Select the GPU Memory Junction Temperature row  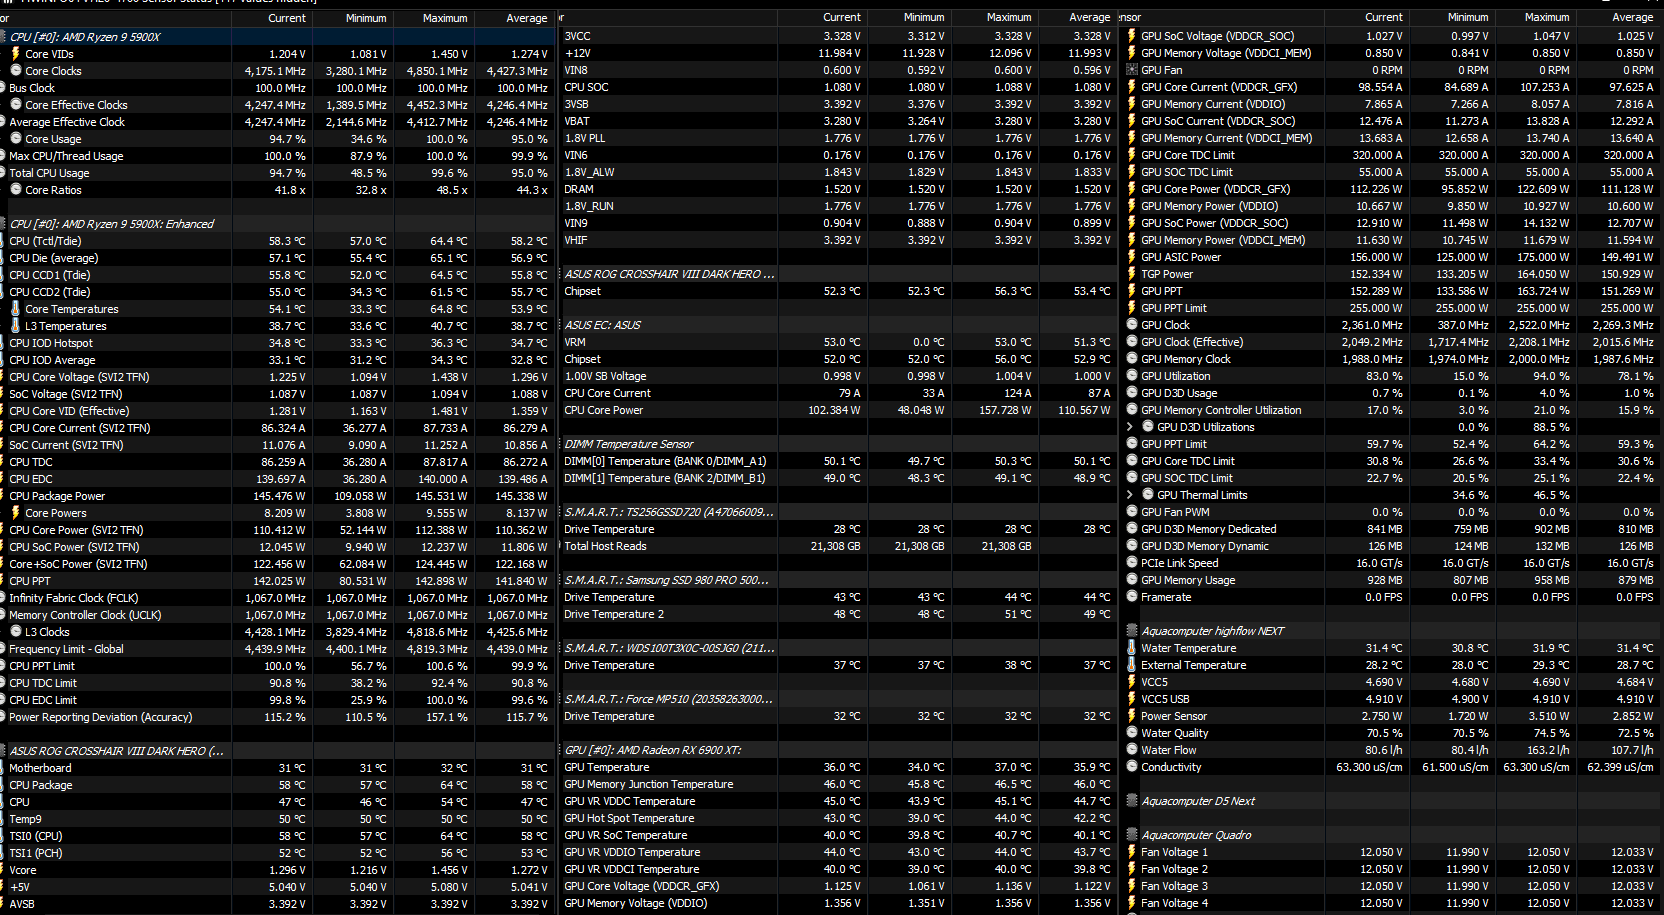tap(838, 784)
